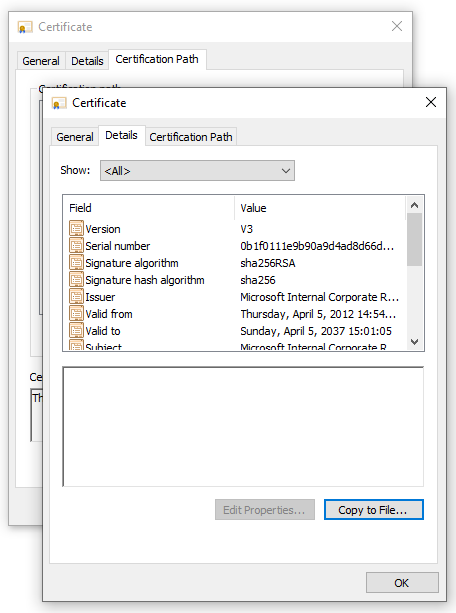The height and width of the screenshot is (613, 456).
Task: Select the Signature algorithm row text
Action: pos(132,263)
